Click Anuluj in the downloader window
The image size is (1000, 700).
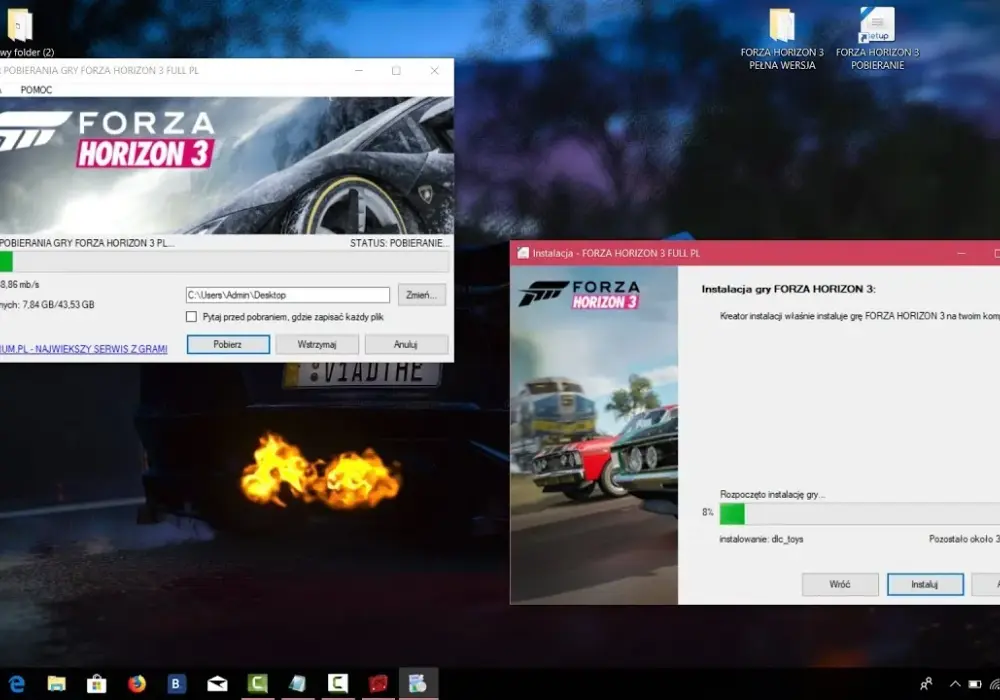click(406, 344)
